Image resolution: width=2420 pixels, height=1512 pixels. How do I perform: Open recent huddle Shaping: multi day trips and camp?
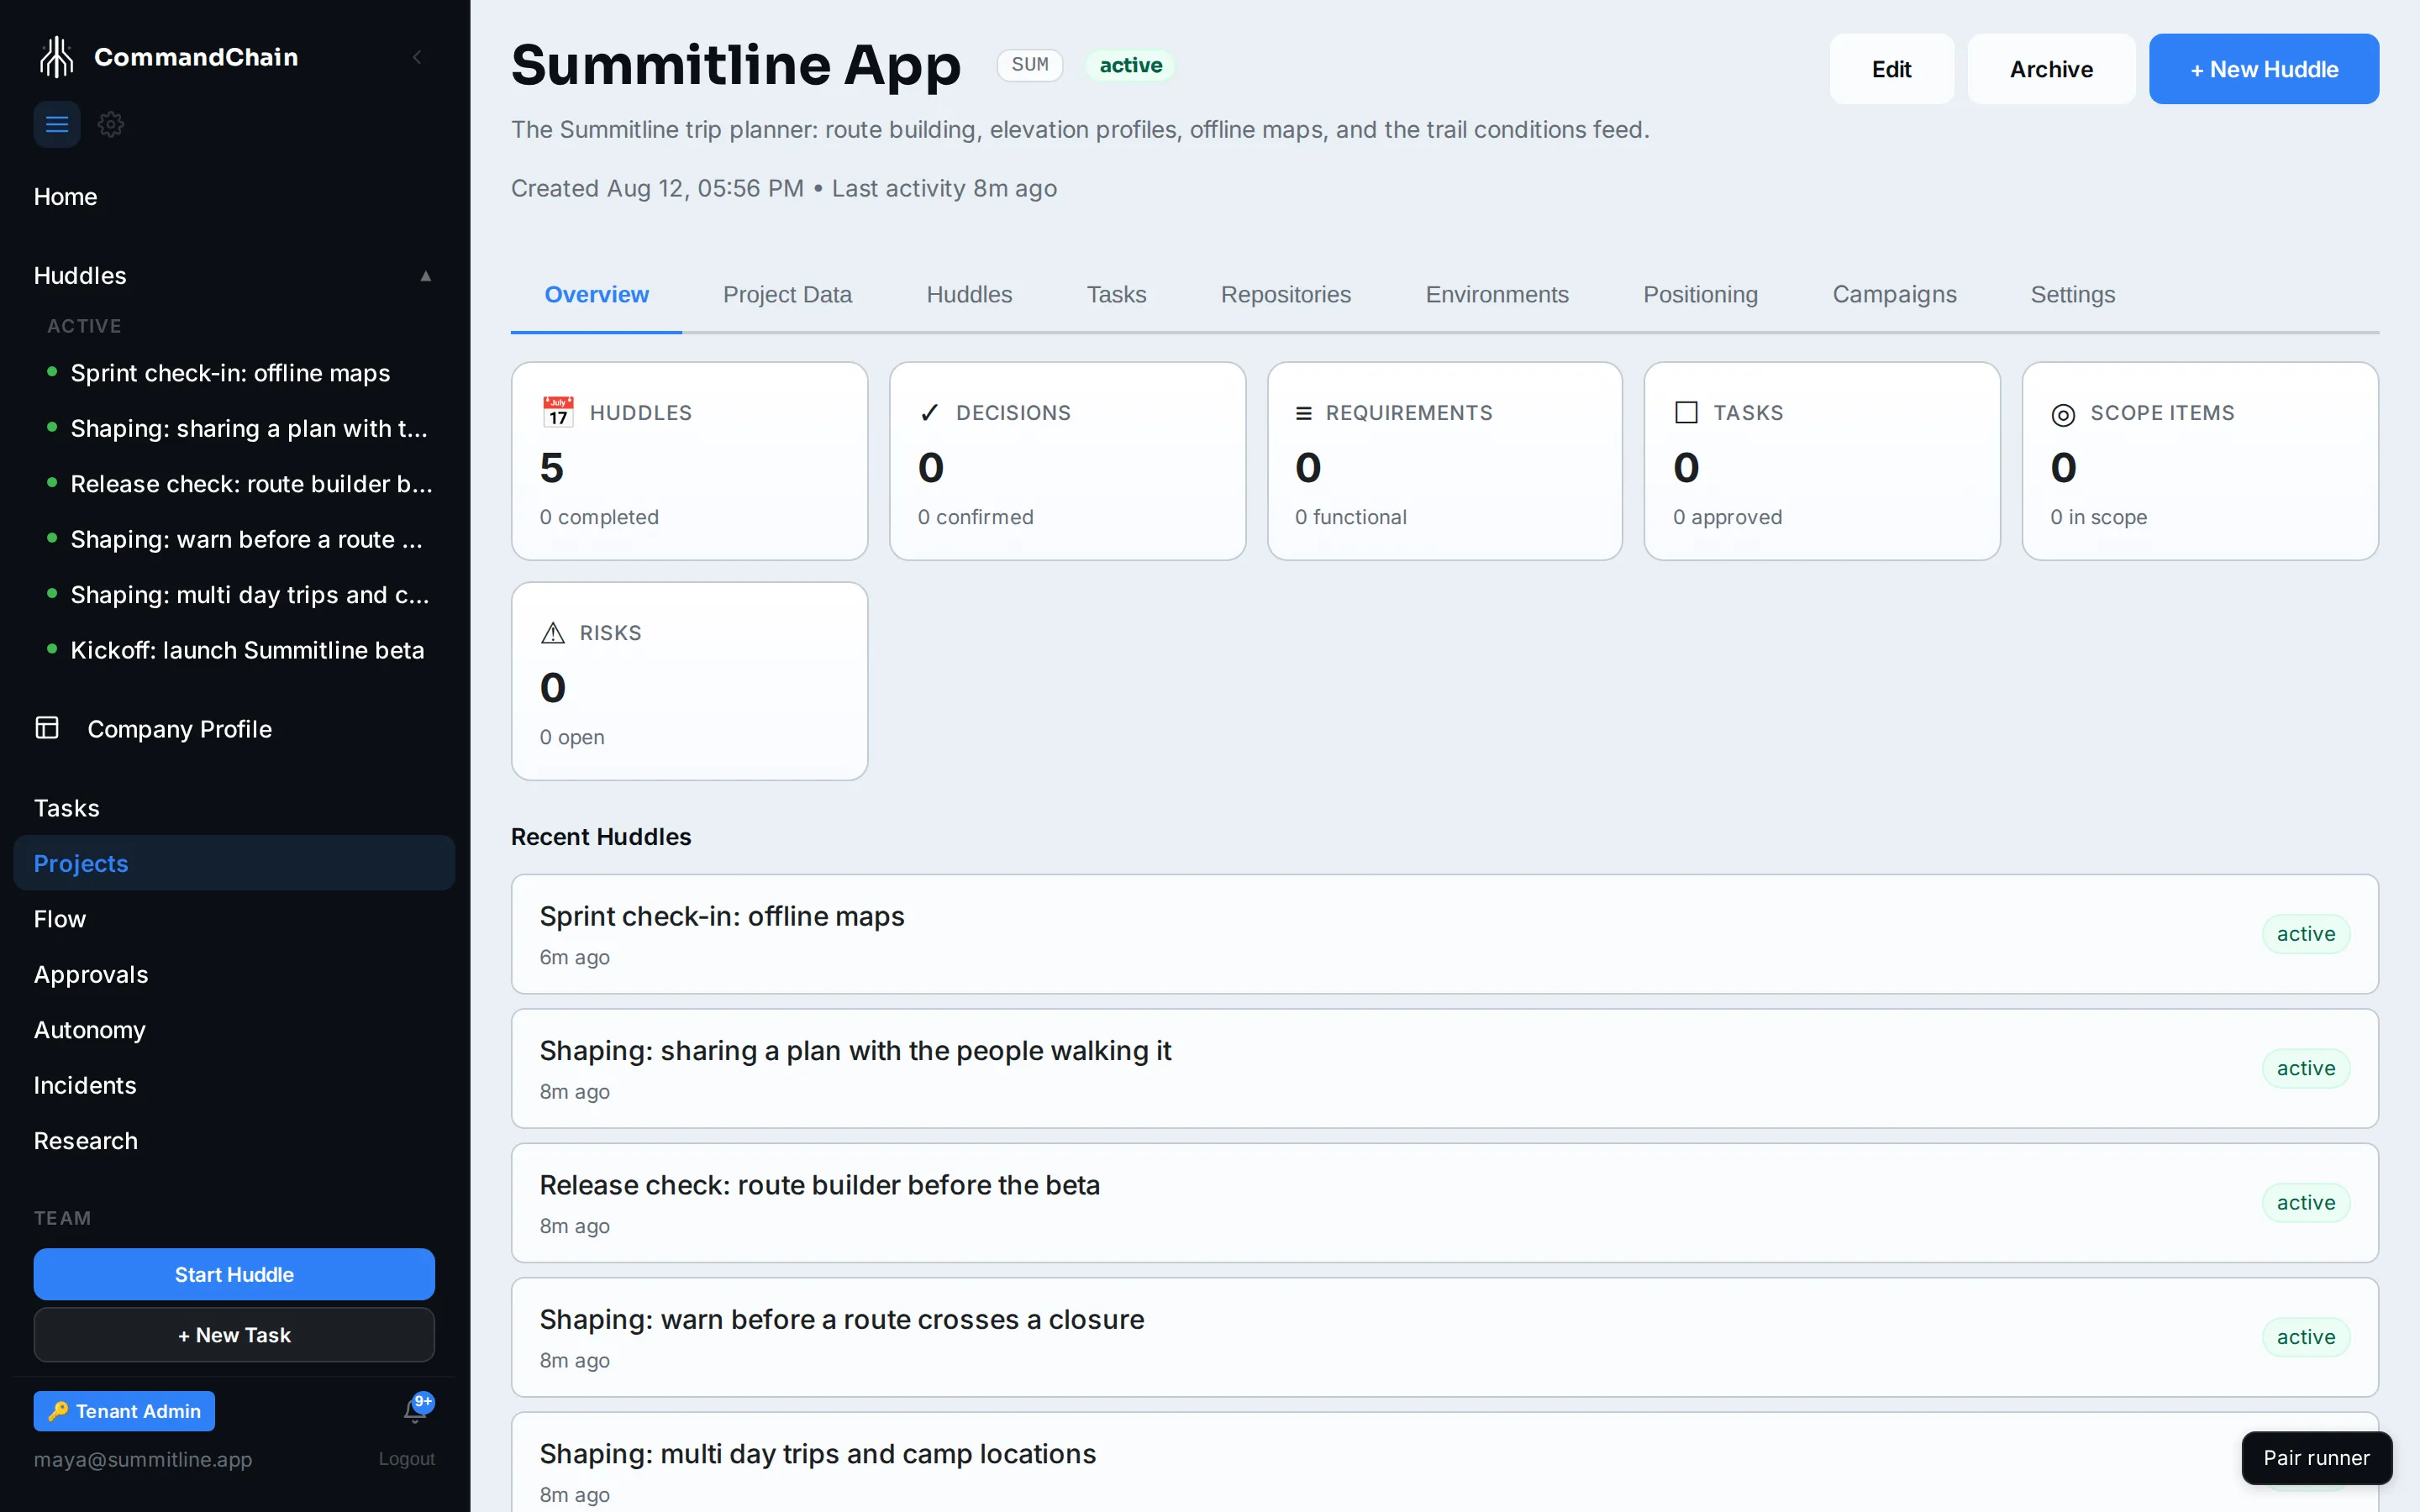(x=1444, y=1462)
